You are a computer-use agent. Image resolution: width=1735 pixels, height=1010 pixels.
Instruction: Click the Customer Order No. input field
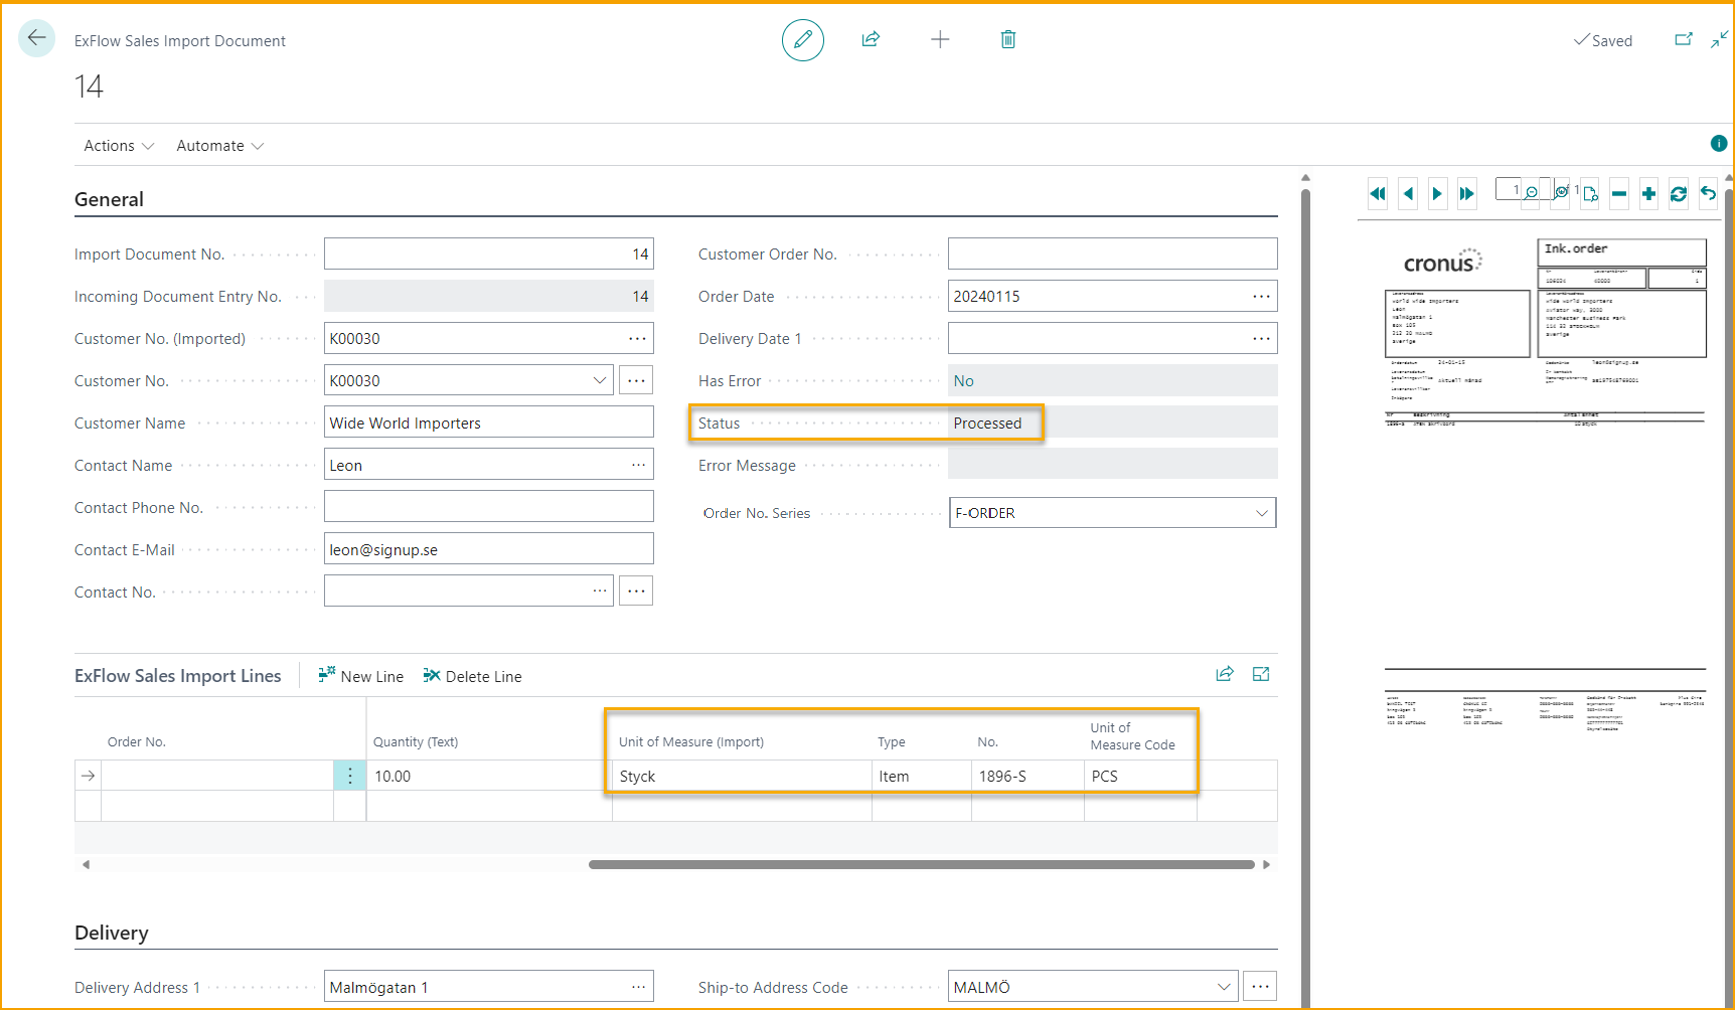1112,254
